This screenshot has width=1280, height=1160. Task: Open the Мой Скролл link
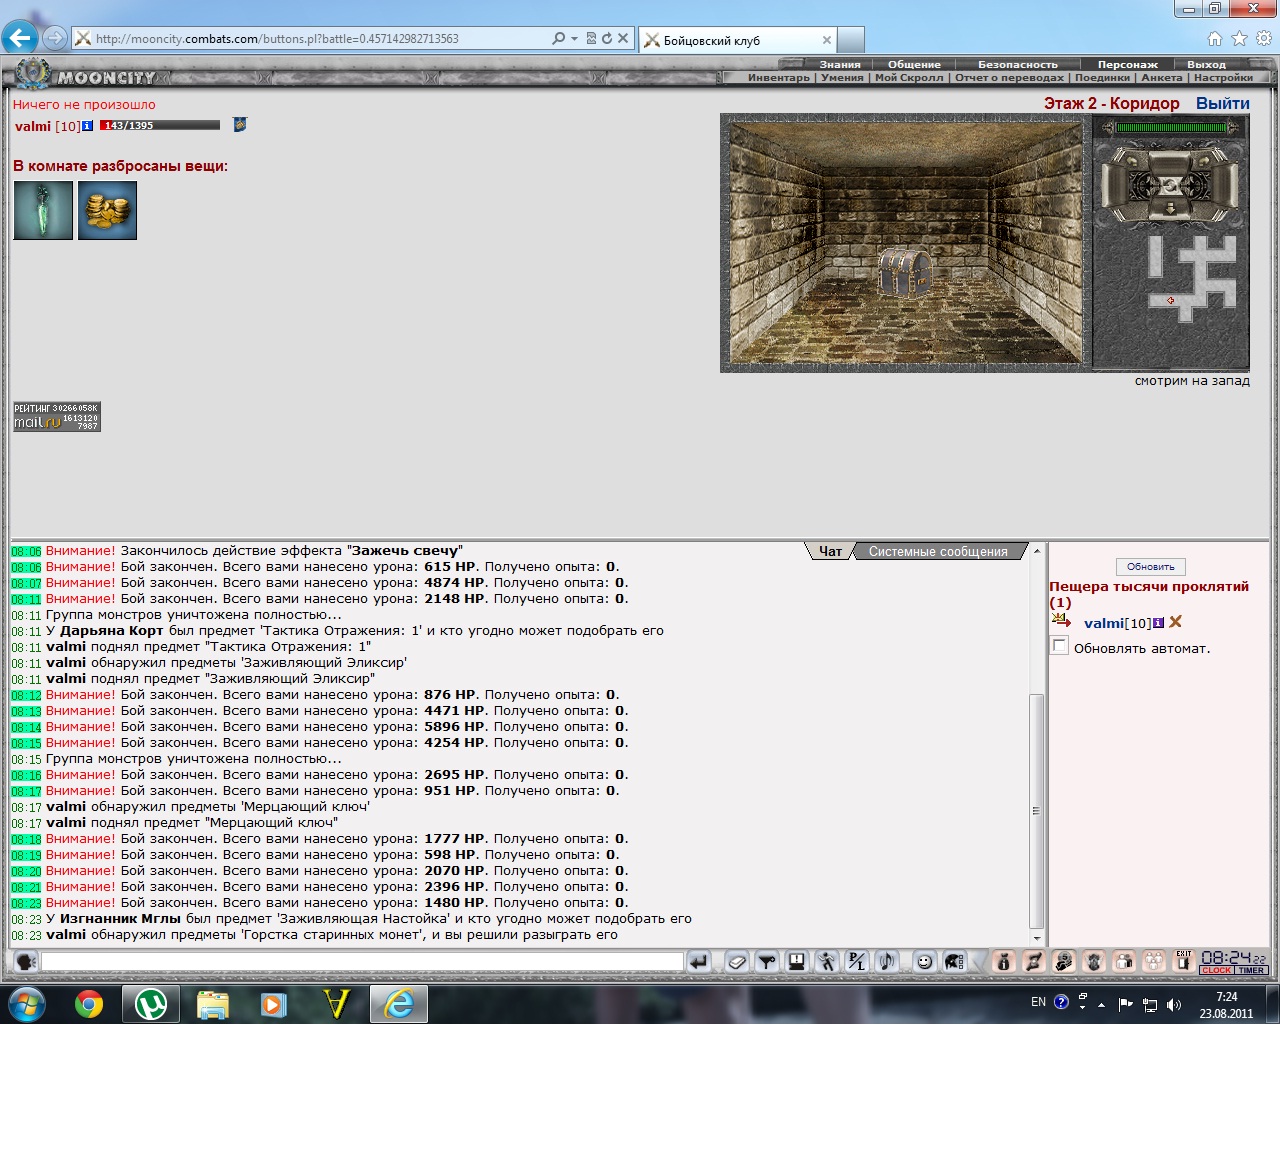[x=909, y=77]
